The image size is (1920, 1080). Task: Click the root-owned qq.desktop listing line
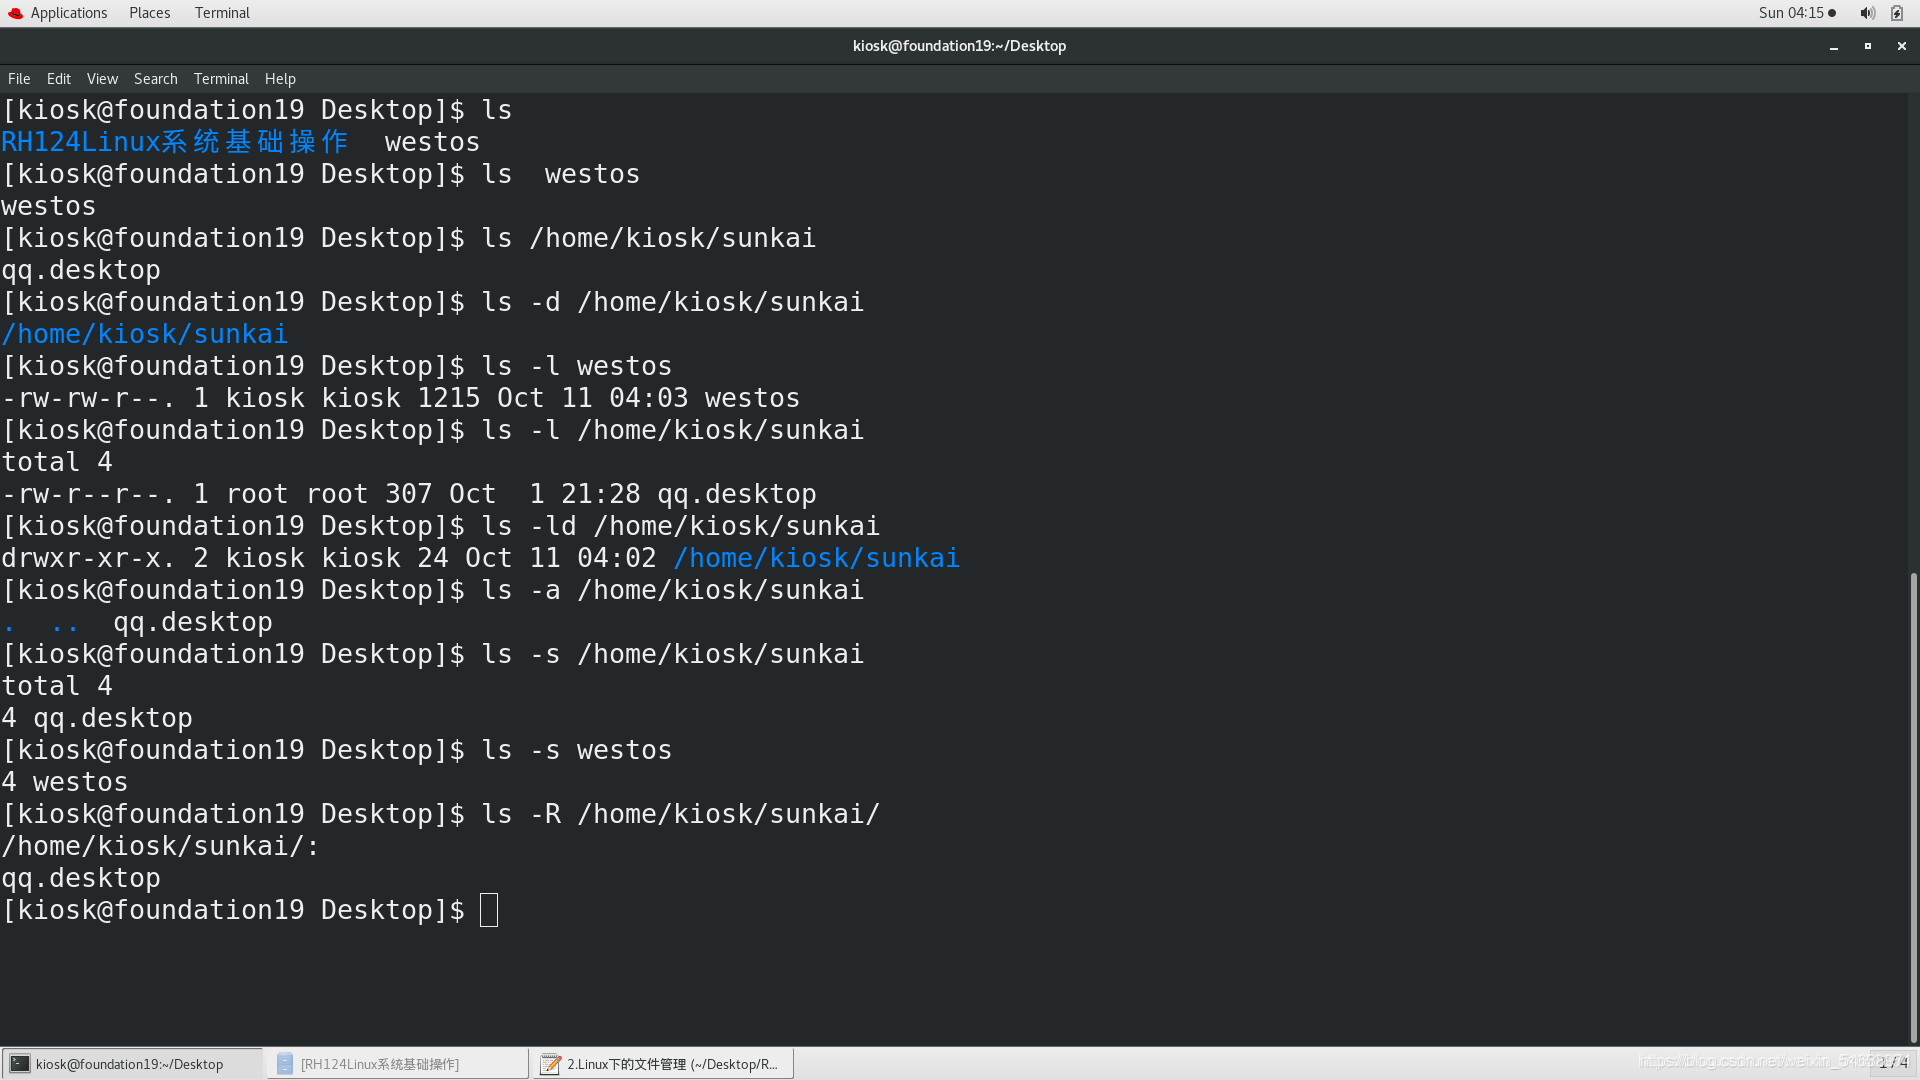pos(409,494)
